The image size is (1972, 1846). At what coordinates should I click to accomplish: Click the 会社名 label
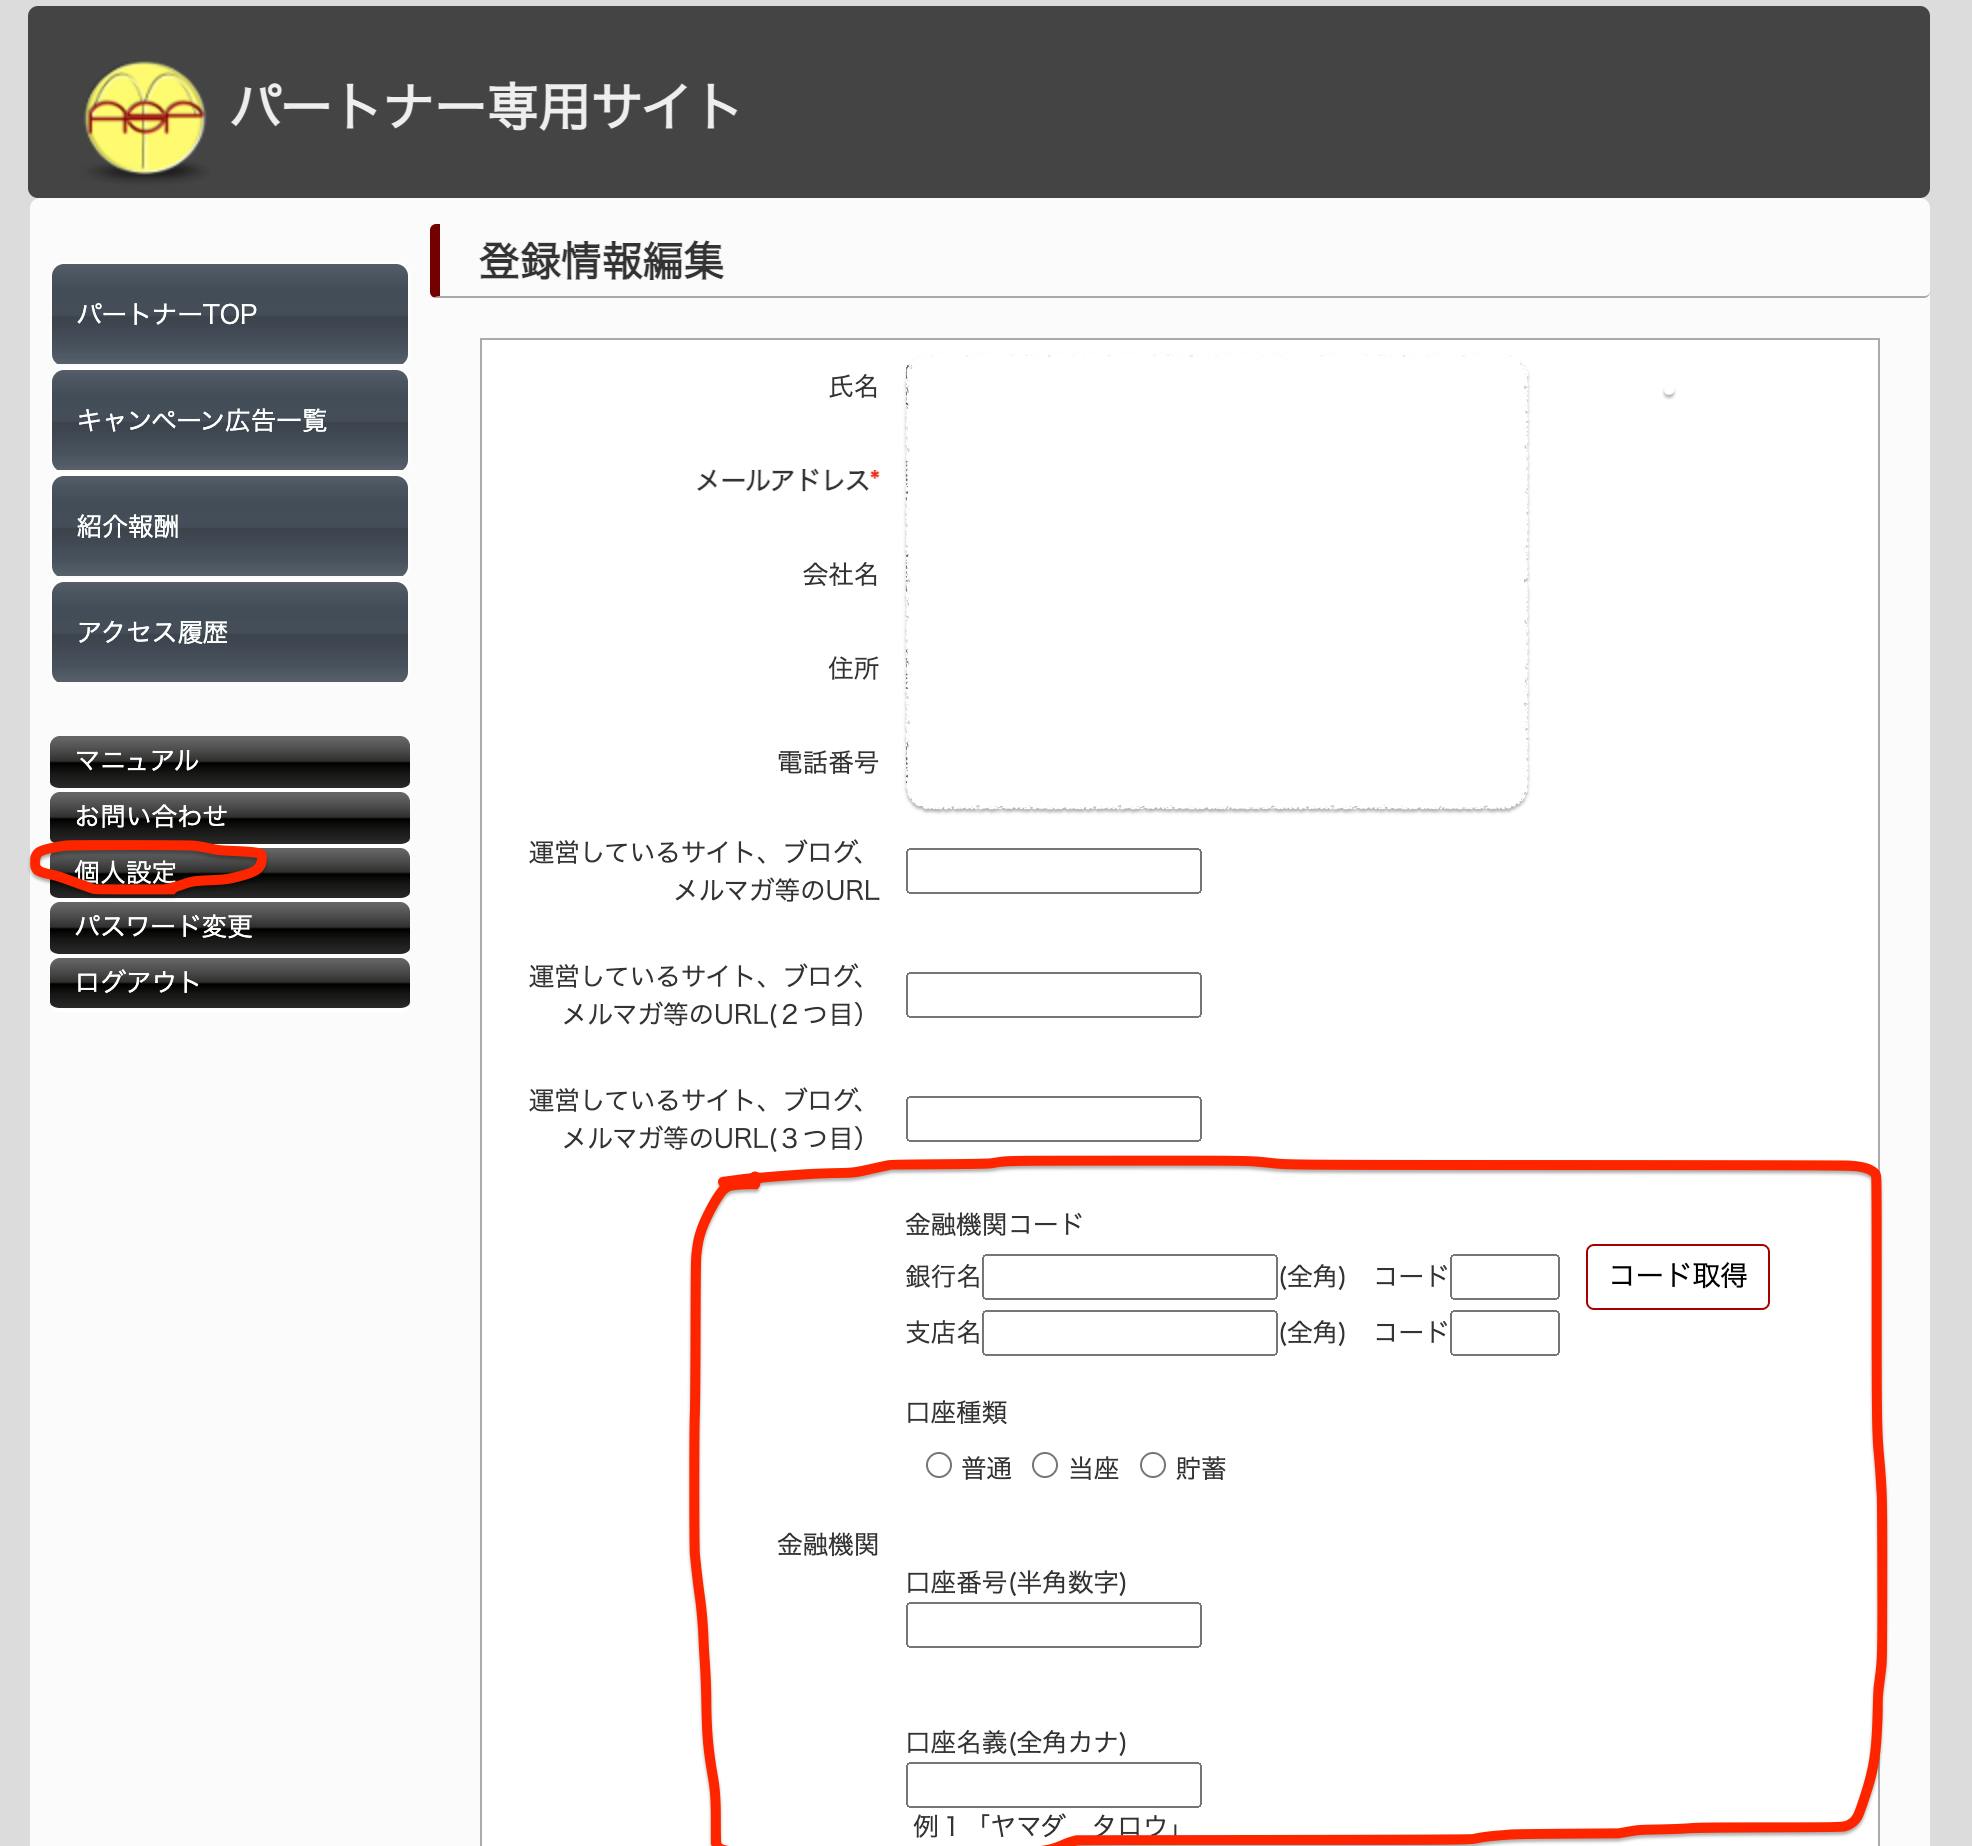[x=840, y=574]
